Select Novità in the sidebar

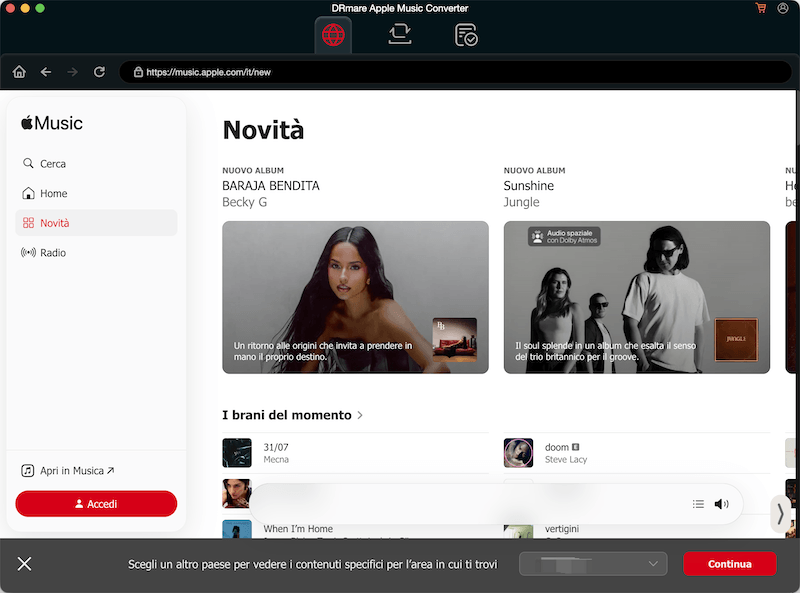click(x=96, y=223)
